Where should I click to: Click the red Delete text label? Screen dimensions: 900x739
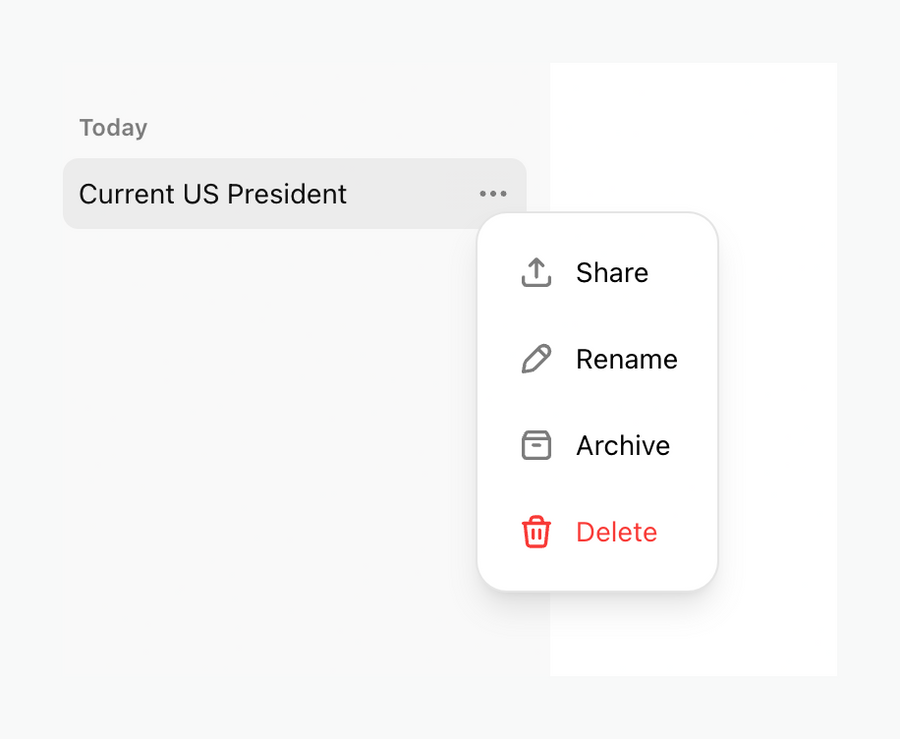click(616, 532)
